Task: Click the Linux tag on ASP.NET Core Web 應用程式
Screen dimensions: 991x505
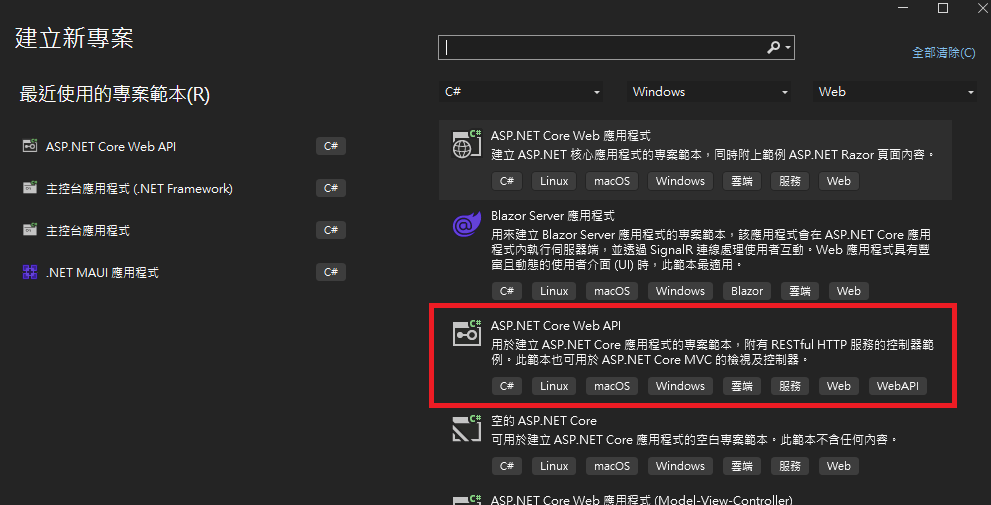Action: point(554,181)
